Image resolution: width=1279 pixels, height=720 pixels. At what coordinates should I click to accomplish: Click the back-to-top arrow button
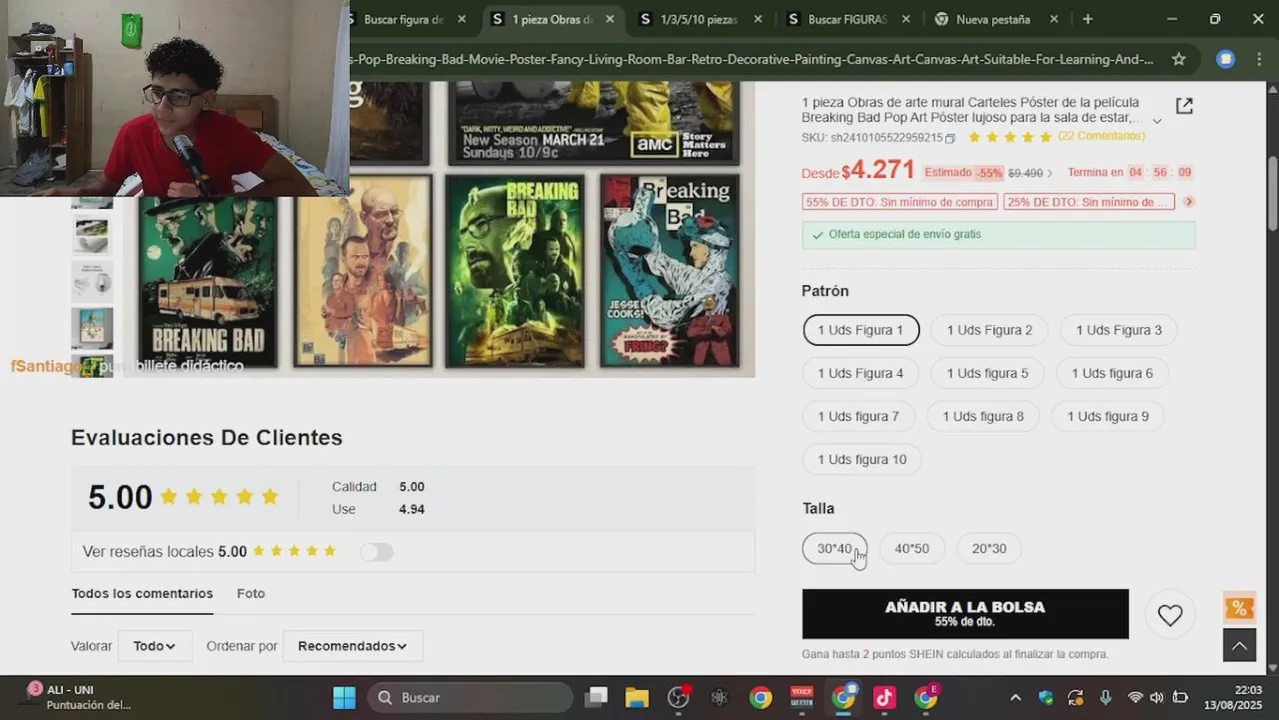tap(1239, 645)
